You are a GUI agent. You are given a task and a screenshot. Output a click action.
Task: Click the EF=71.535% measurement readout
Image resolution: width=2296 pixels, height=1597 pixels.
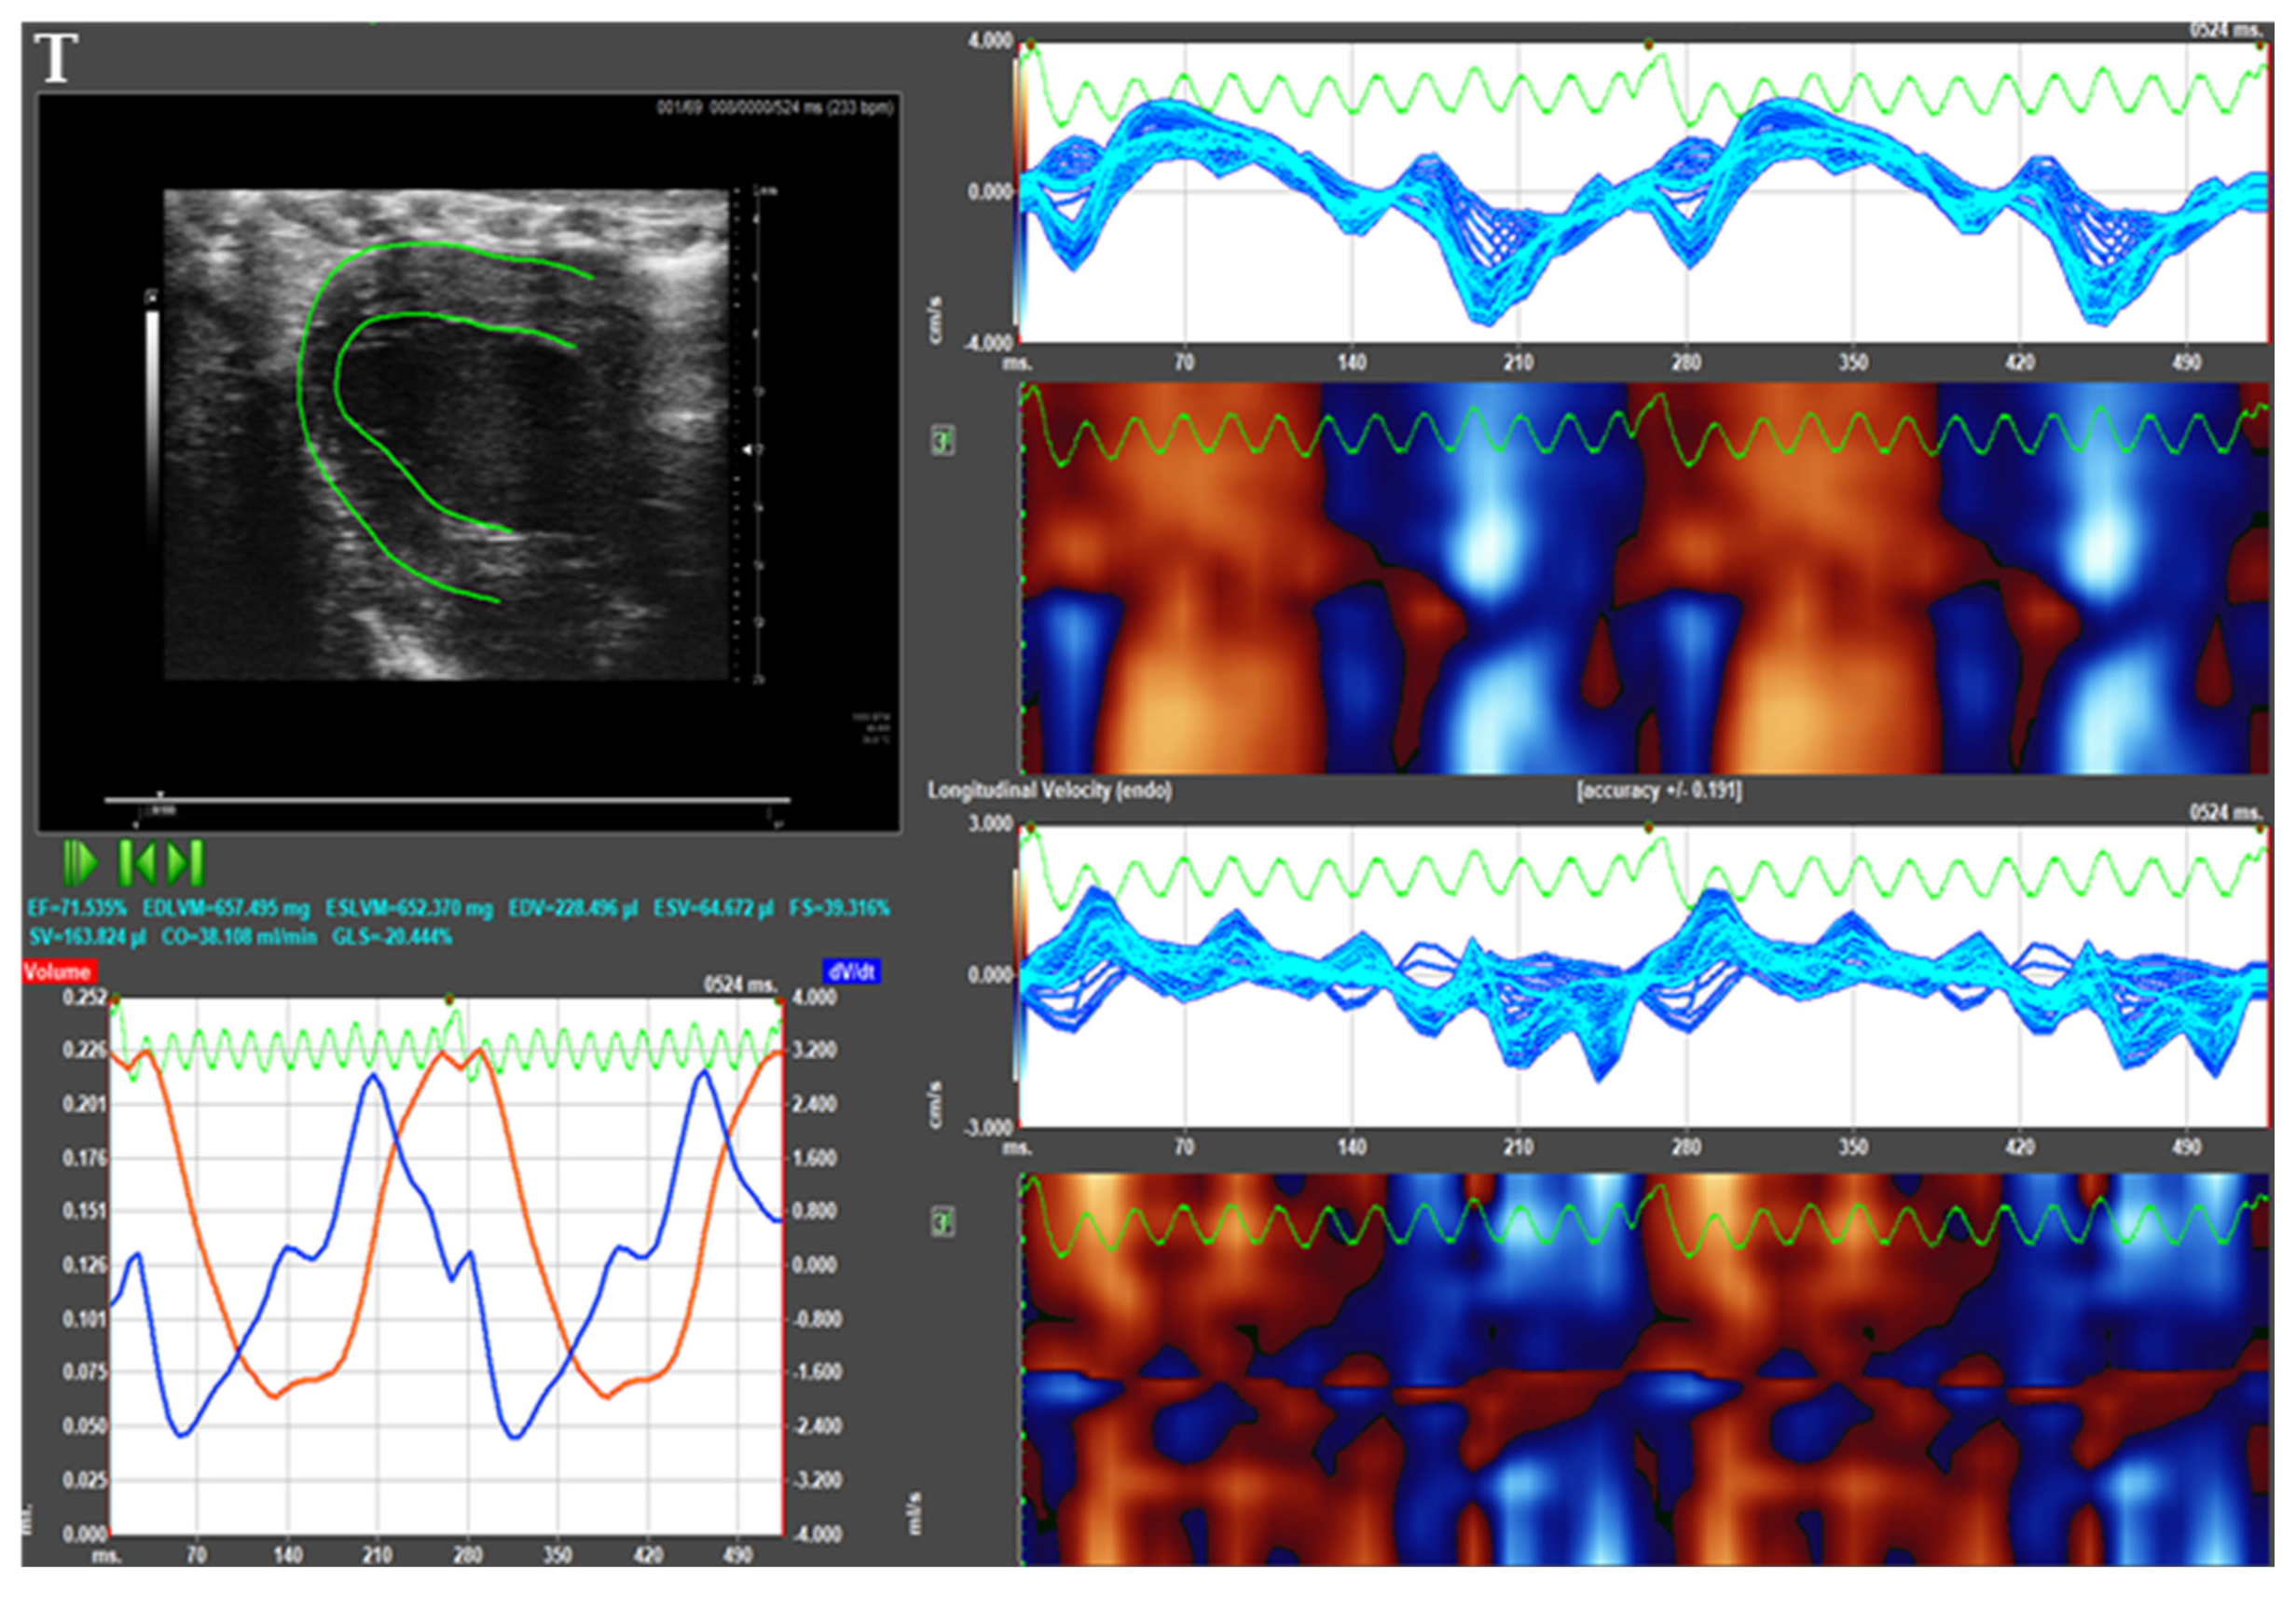[77, 909]
